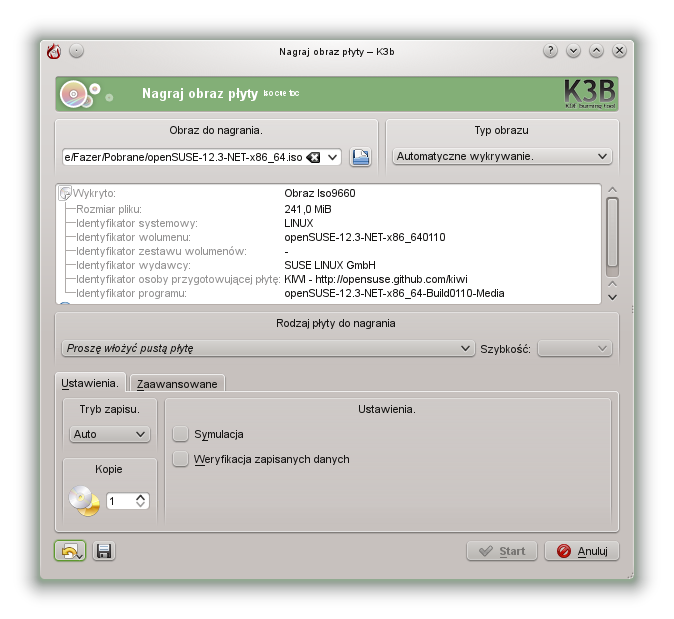The image size is (674, 619).
Task: Enable Weryfikacja zapisanych danych checkbox
Action: point(181,459)
